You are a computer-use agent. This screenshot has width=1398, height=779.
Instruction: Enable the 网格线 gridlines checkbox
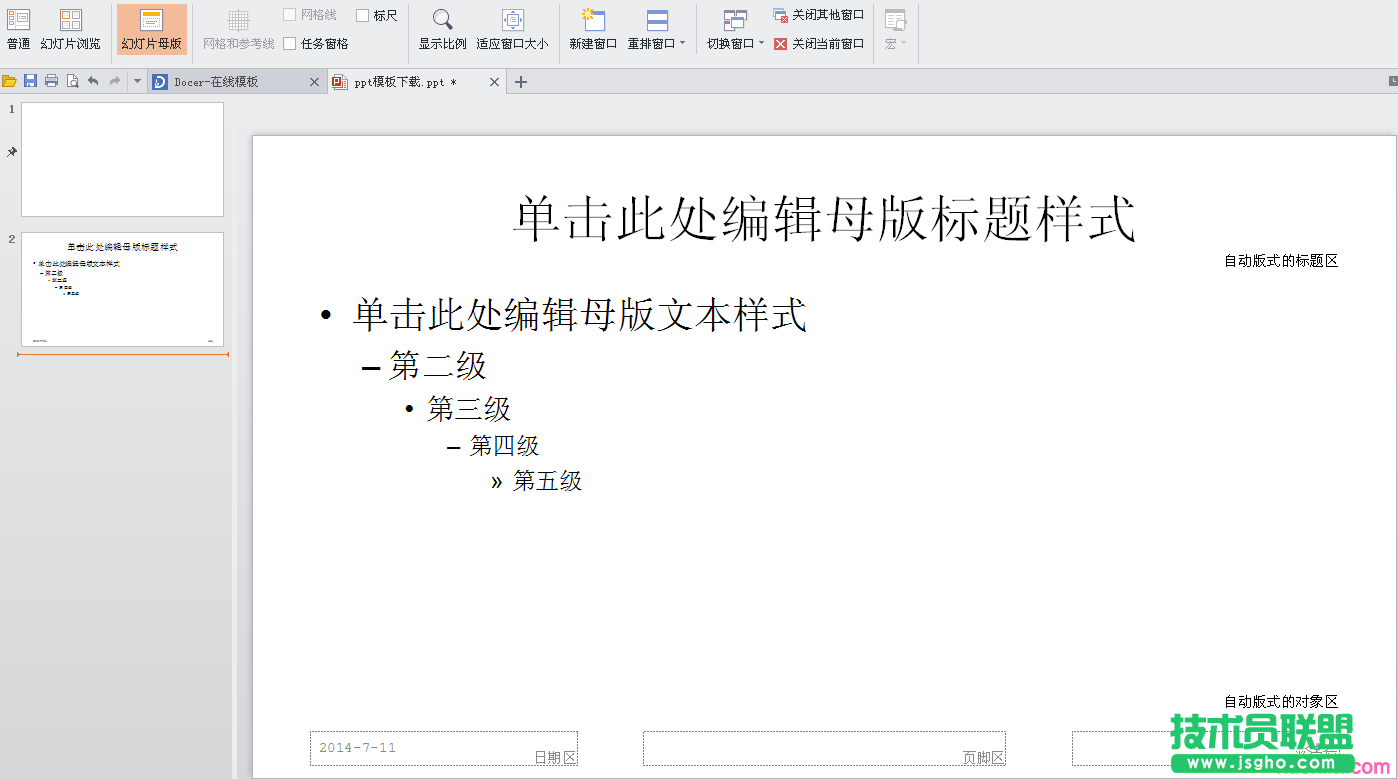(x=291, y=14)
